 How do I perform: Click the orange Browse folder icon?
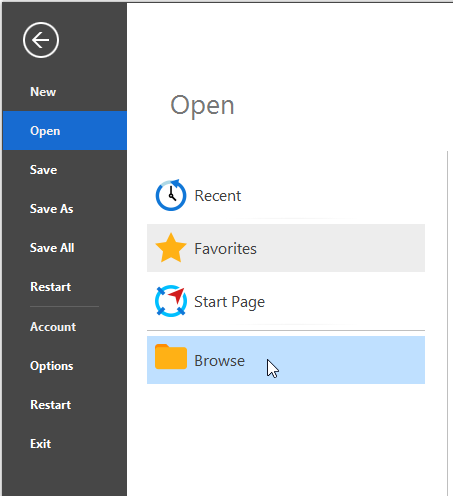[171, 357]
